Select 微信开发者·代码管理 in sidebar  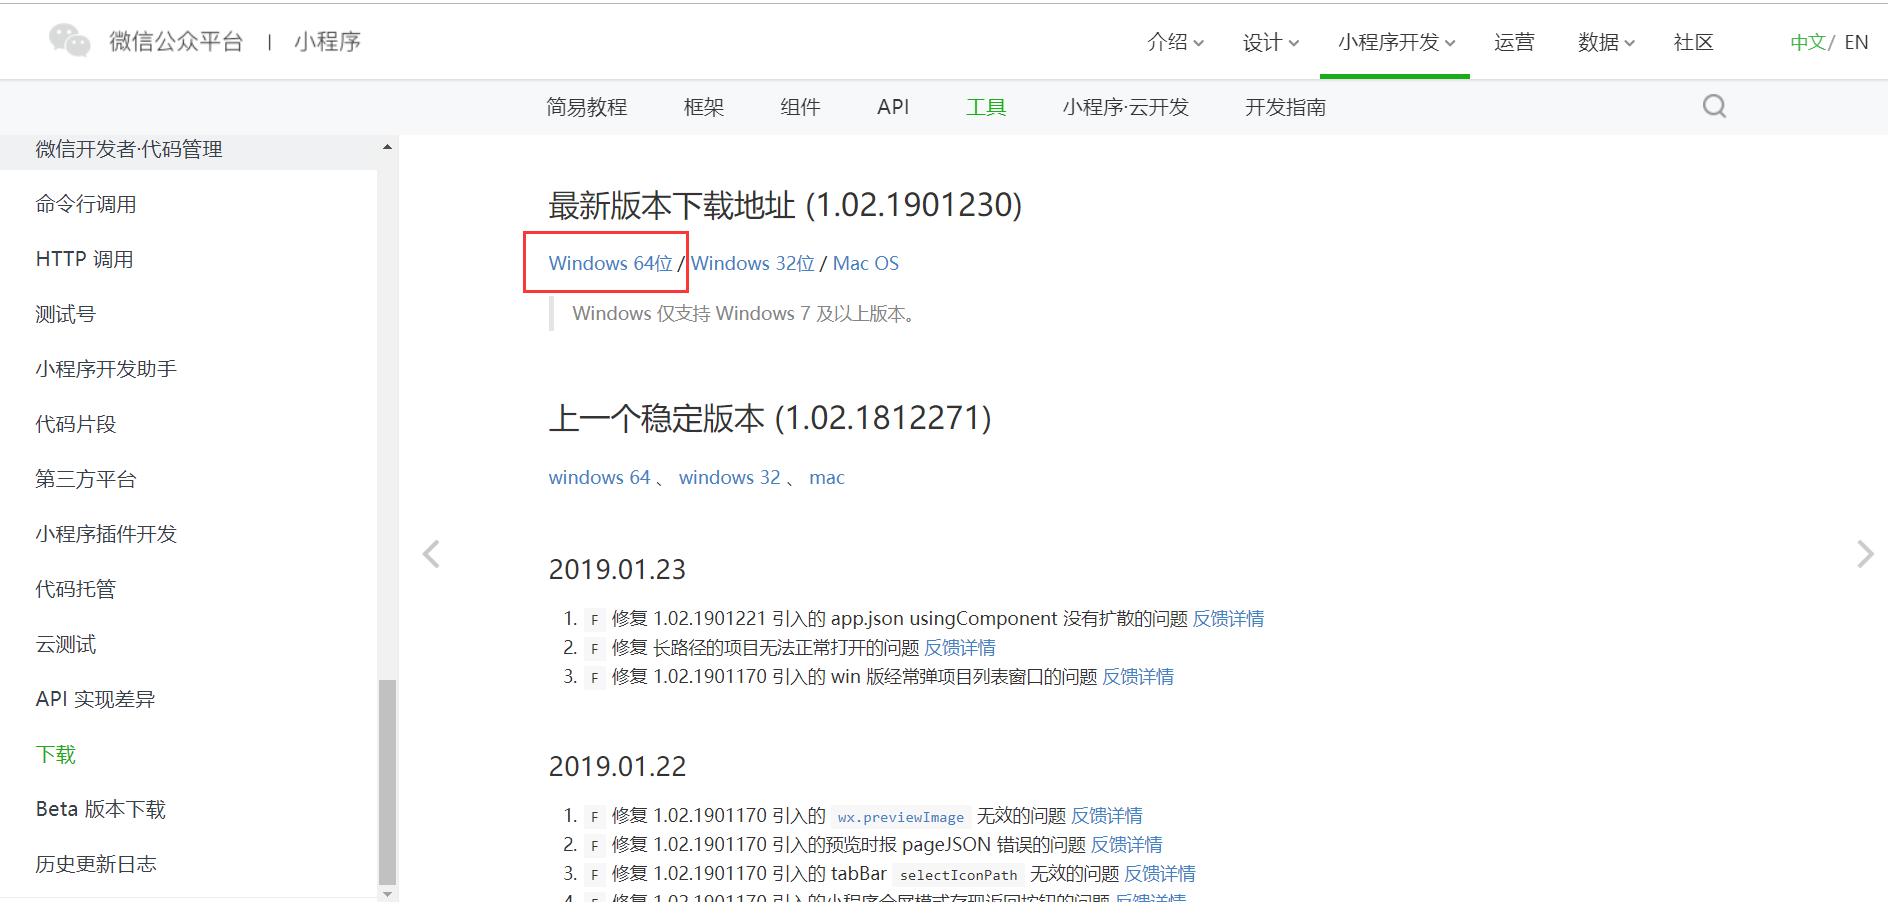tap(129, 149)
